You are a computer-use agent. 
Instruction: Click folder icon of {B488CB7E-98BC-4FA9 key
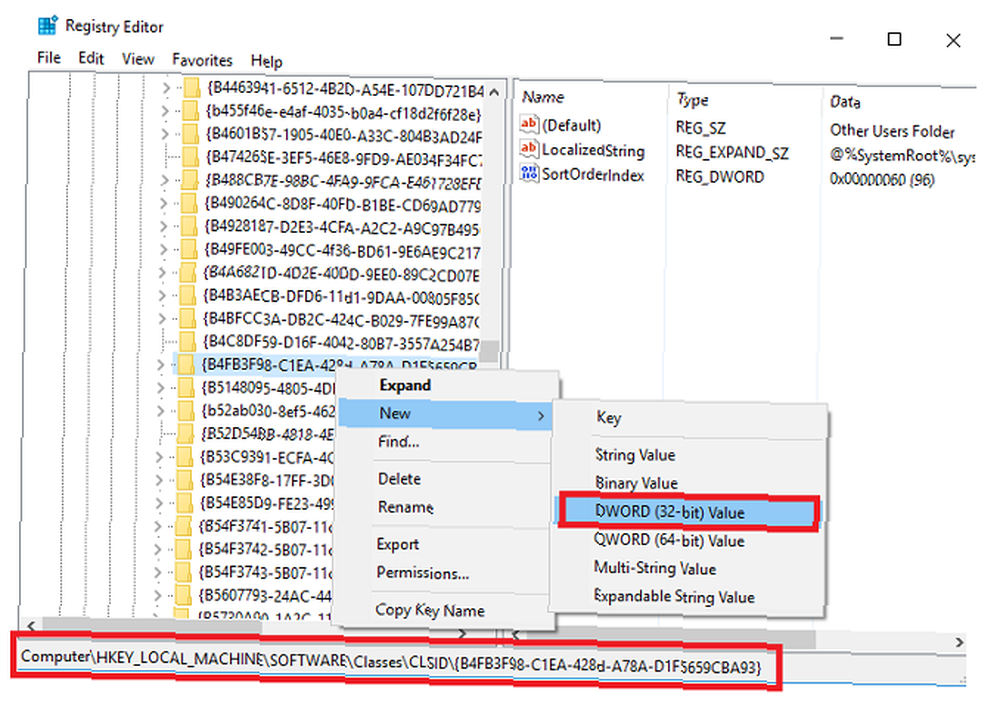coord(191,181)
